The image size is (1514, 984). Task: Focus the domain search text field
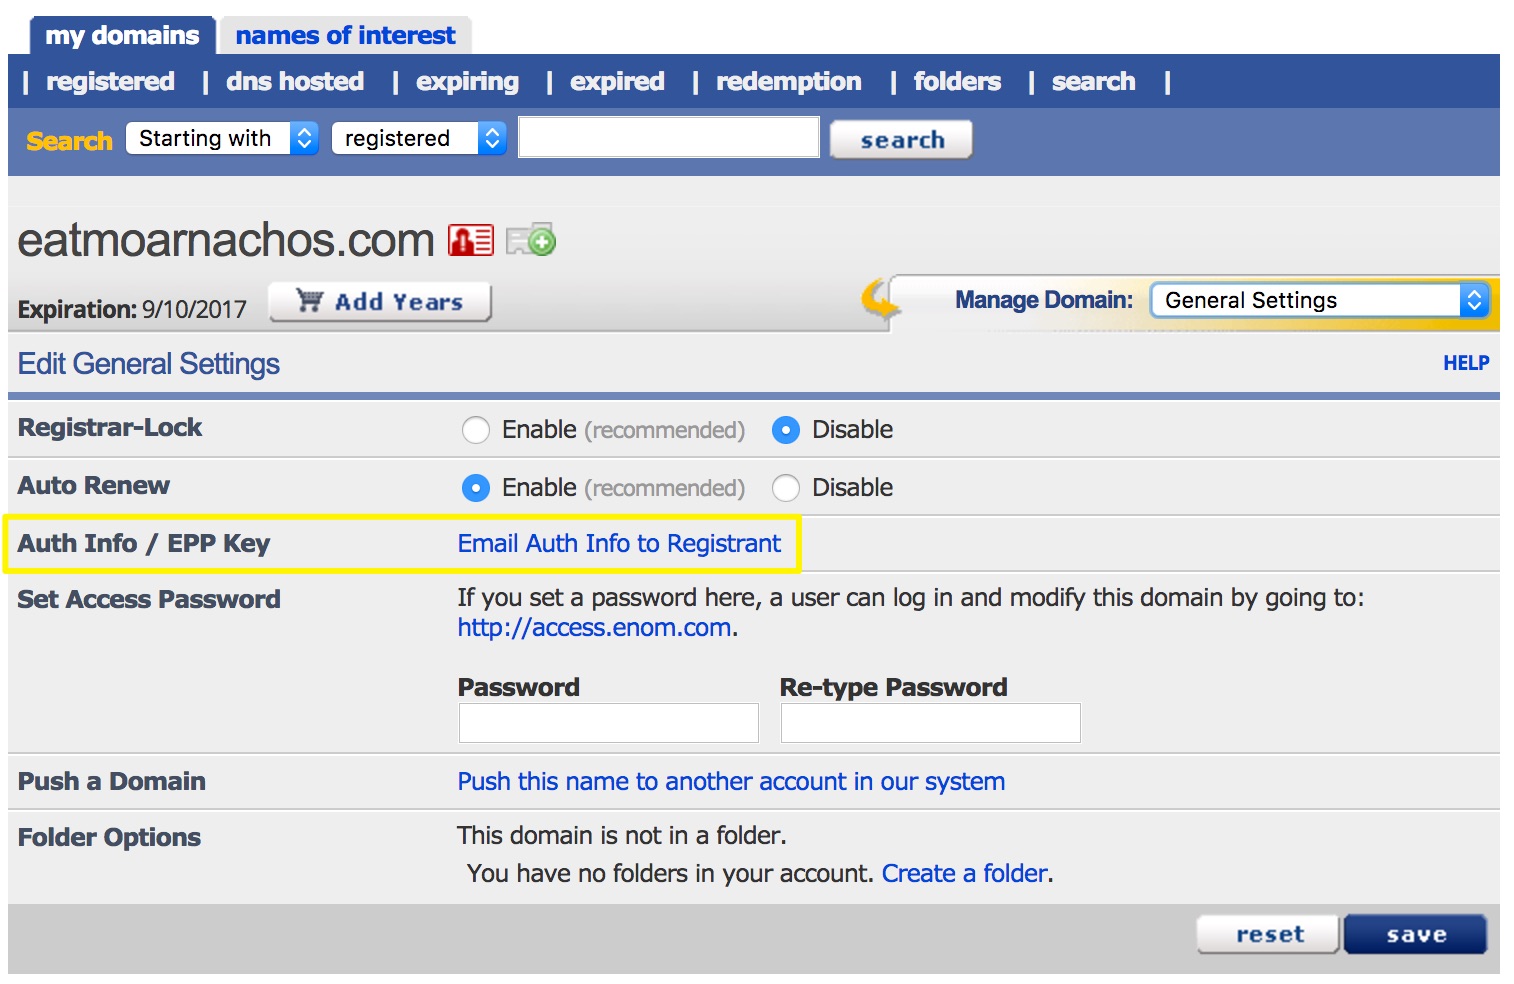(669, 137)
